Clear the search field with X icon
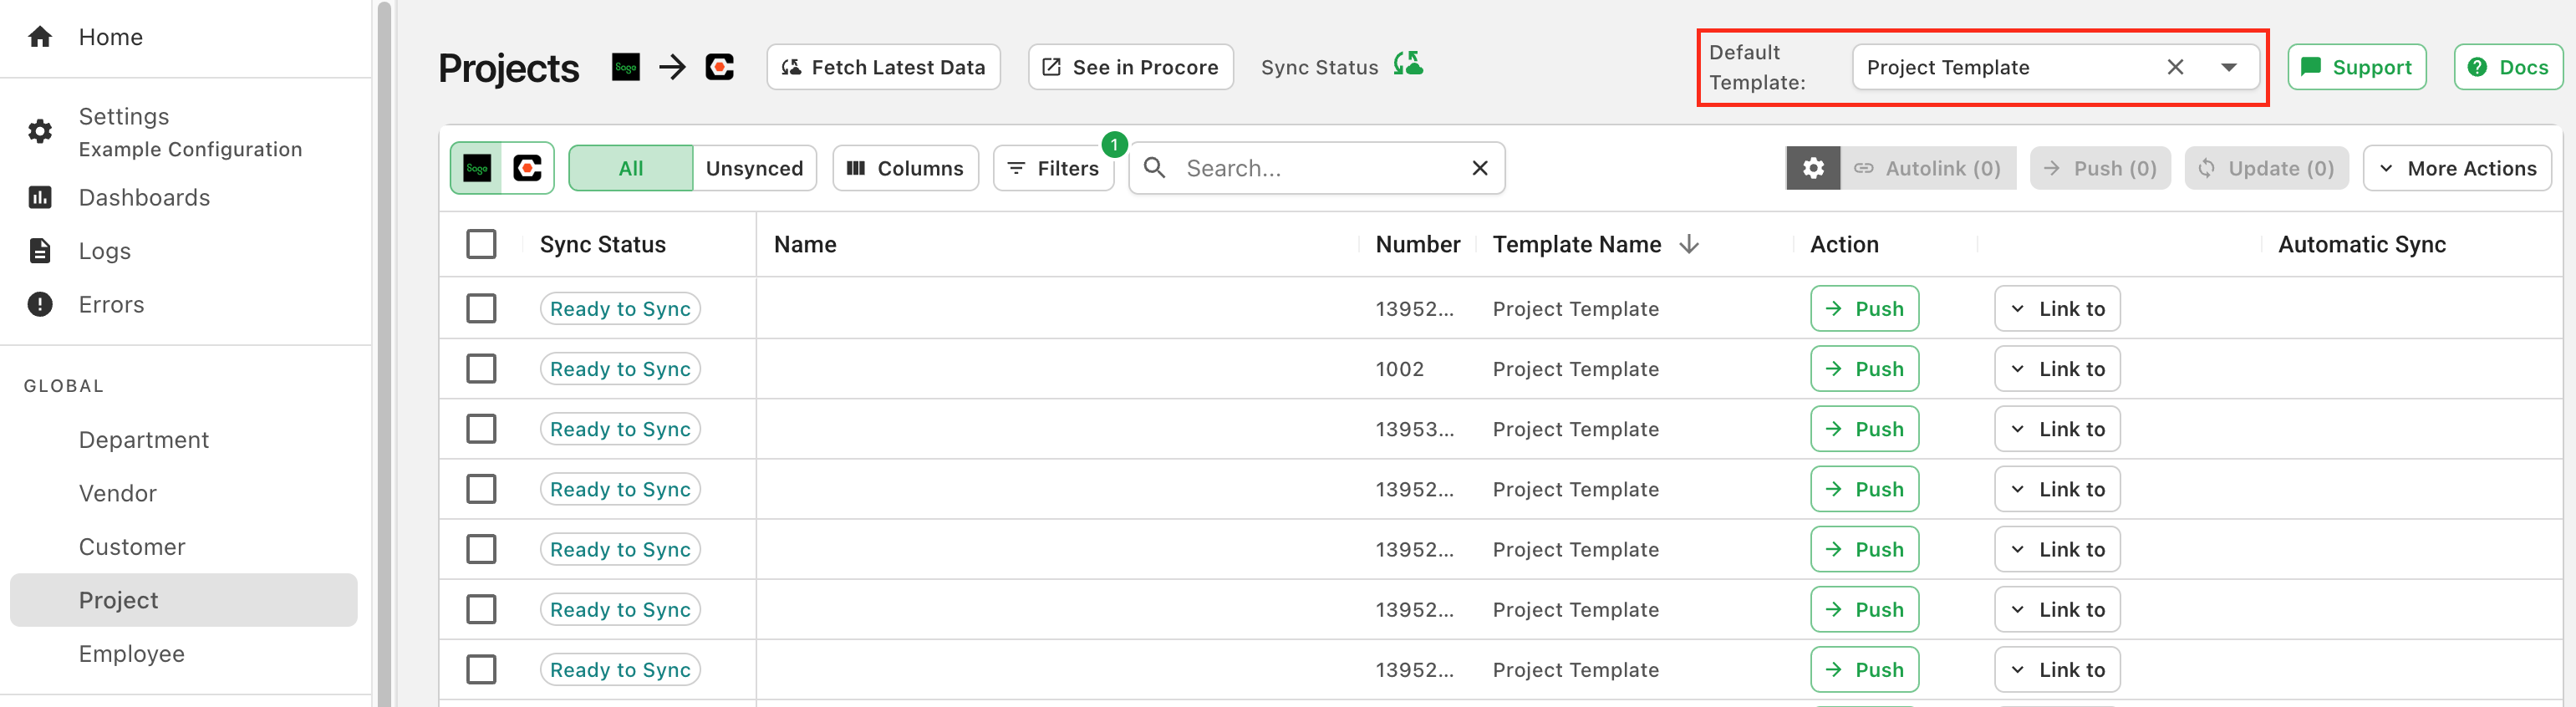 coord(1479,168)
